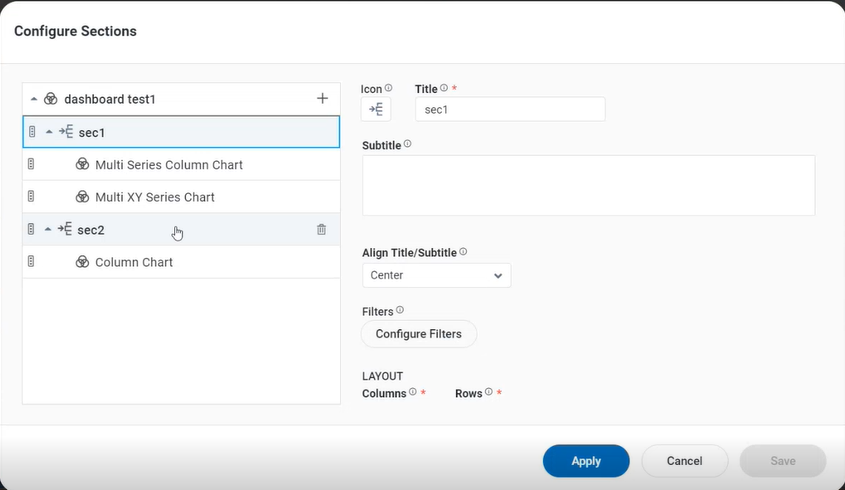This screenshot has height=490, width=845.
Task: Click into the Title input field
Action: click(x=509, y=110)
